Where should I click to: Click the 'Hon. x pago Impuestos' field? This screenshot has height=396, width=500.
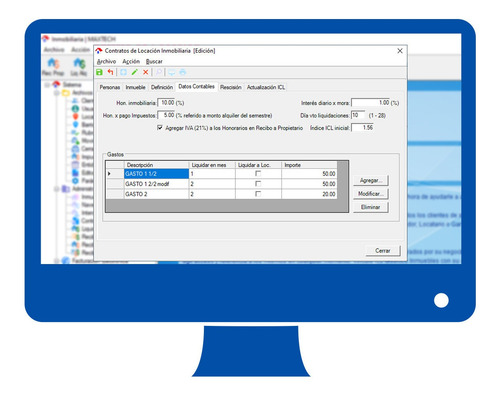166,115
